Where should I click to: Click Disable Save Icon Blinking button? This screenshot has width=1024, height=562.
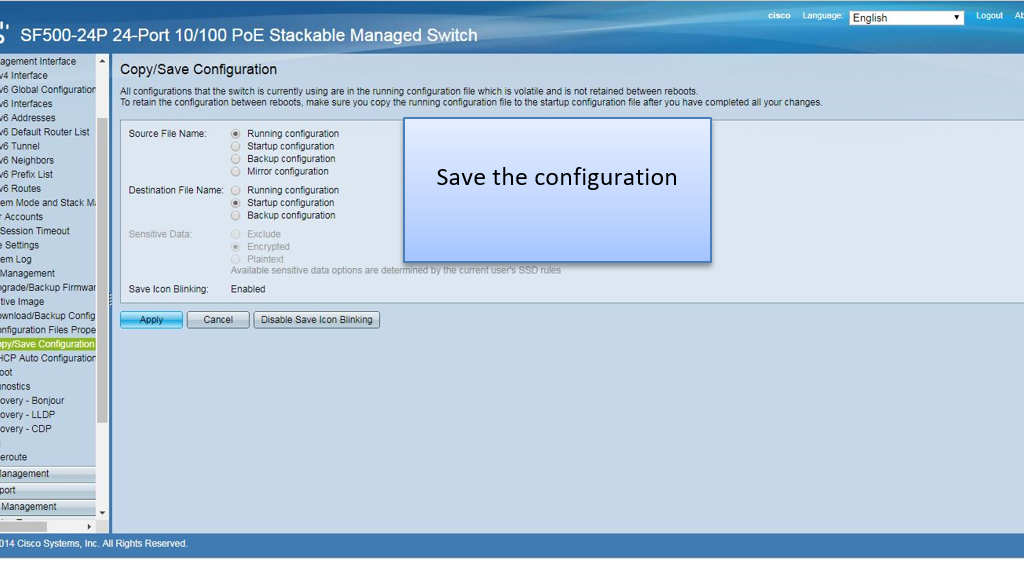point(316,320)
